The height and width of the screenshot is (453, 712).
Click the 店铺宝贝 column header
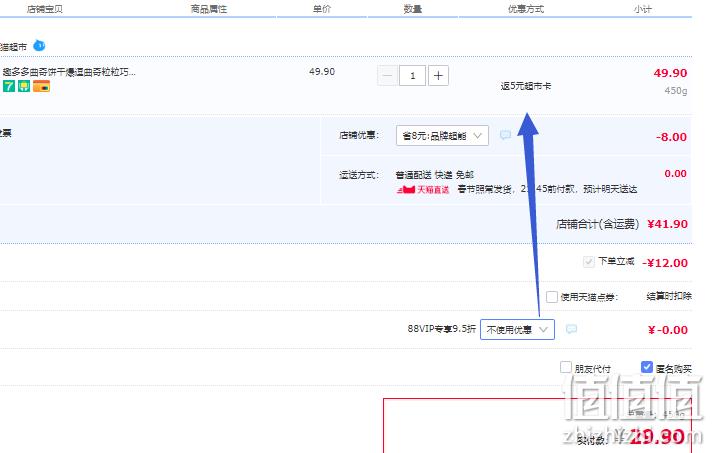tap(44, 9)
